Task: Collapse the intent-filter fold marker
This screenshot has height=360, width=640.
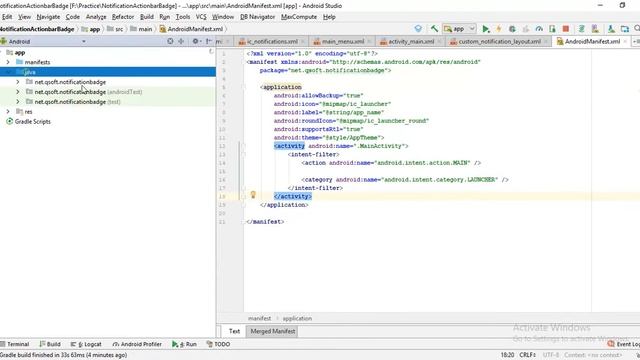Action: pyautogui.click(x=244, y=154)
